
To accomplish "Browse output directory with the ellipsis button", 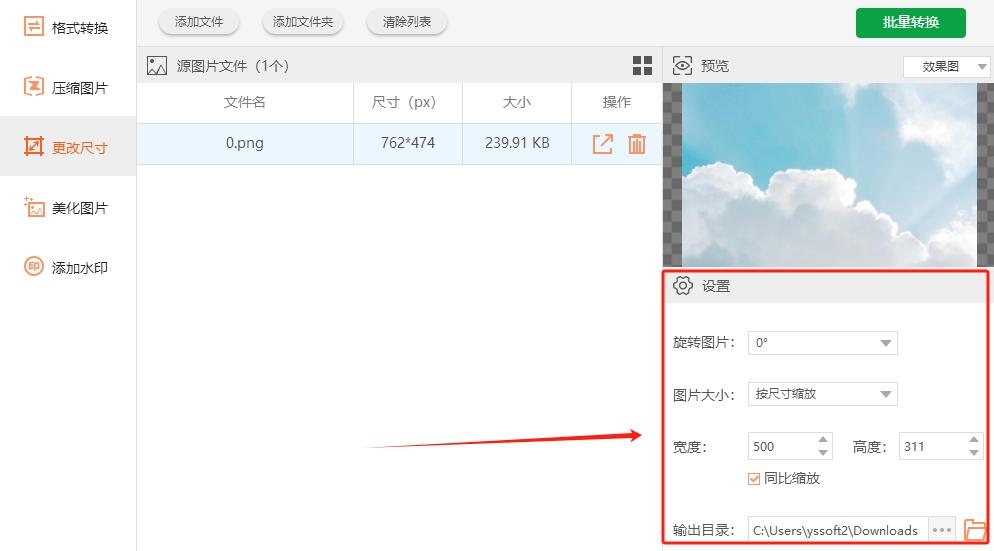I will (942, 530).
